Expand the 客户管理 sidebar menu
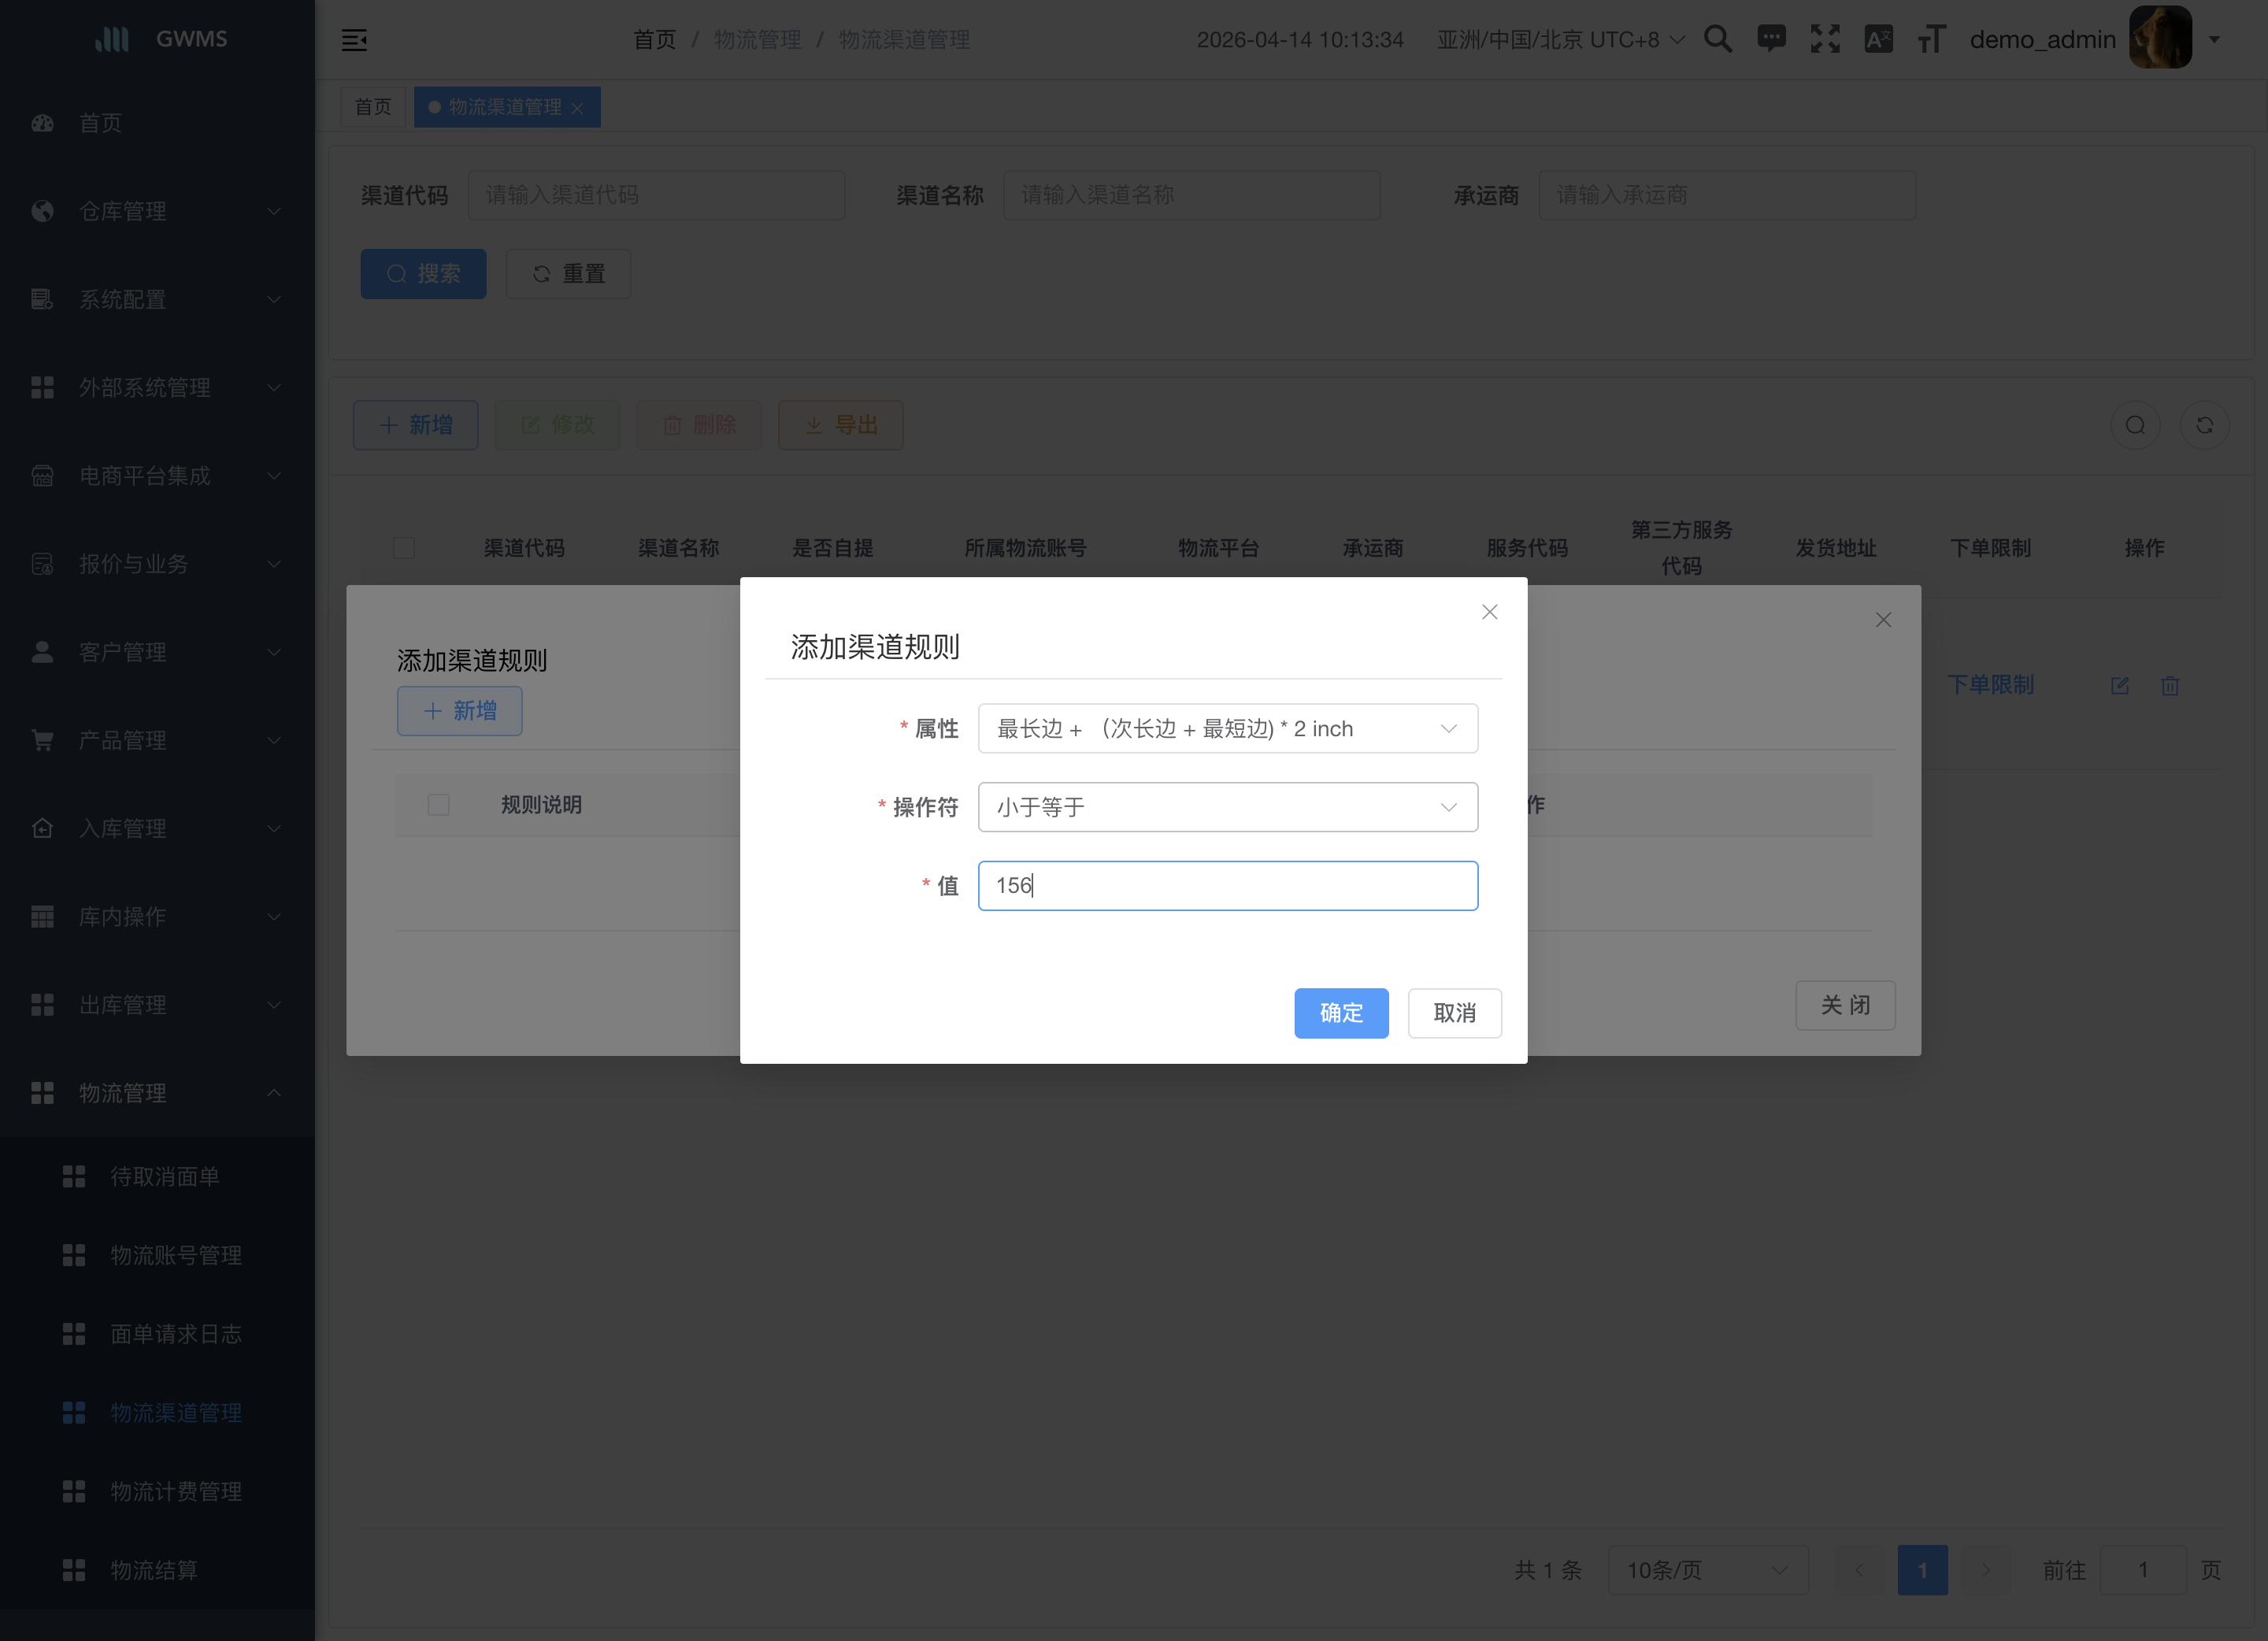2268x1641 pixels. [157, 652]
